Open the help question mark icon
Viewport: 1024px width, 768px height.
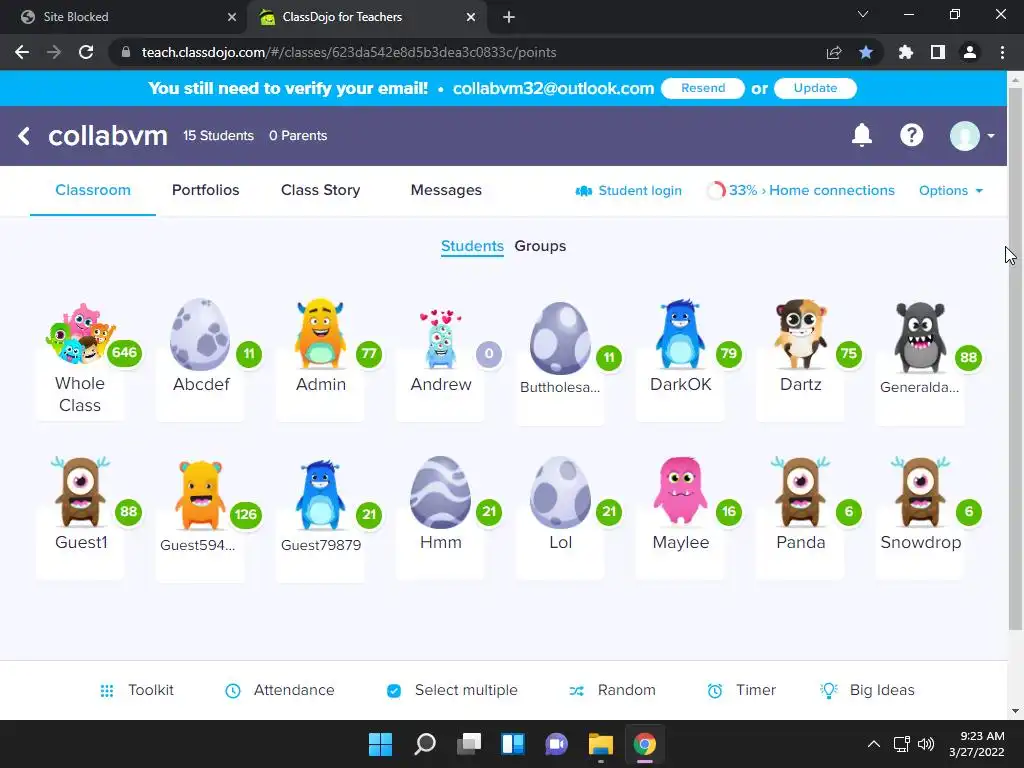coord(911,135)
